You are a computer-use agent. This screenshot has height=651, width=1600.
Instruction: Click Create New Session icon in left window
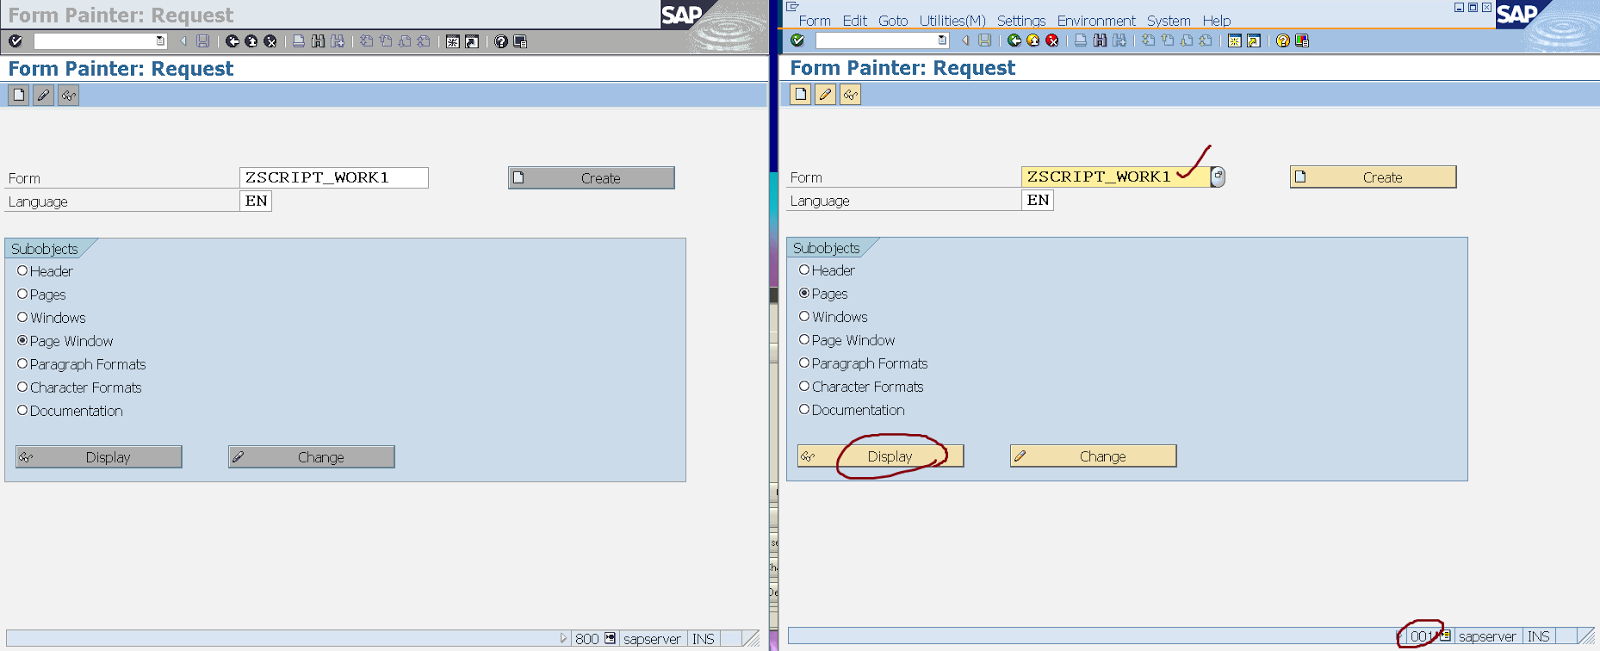coord(453,42)
